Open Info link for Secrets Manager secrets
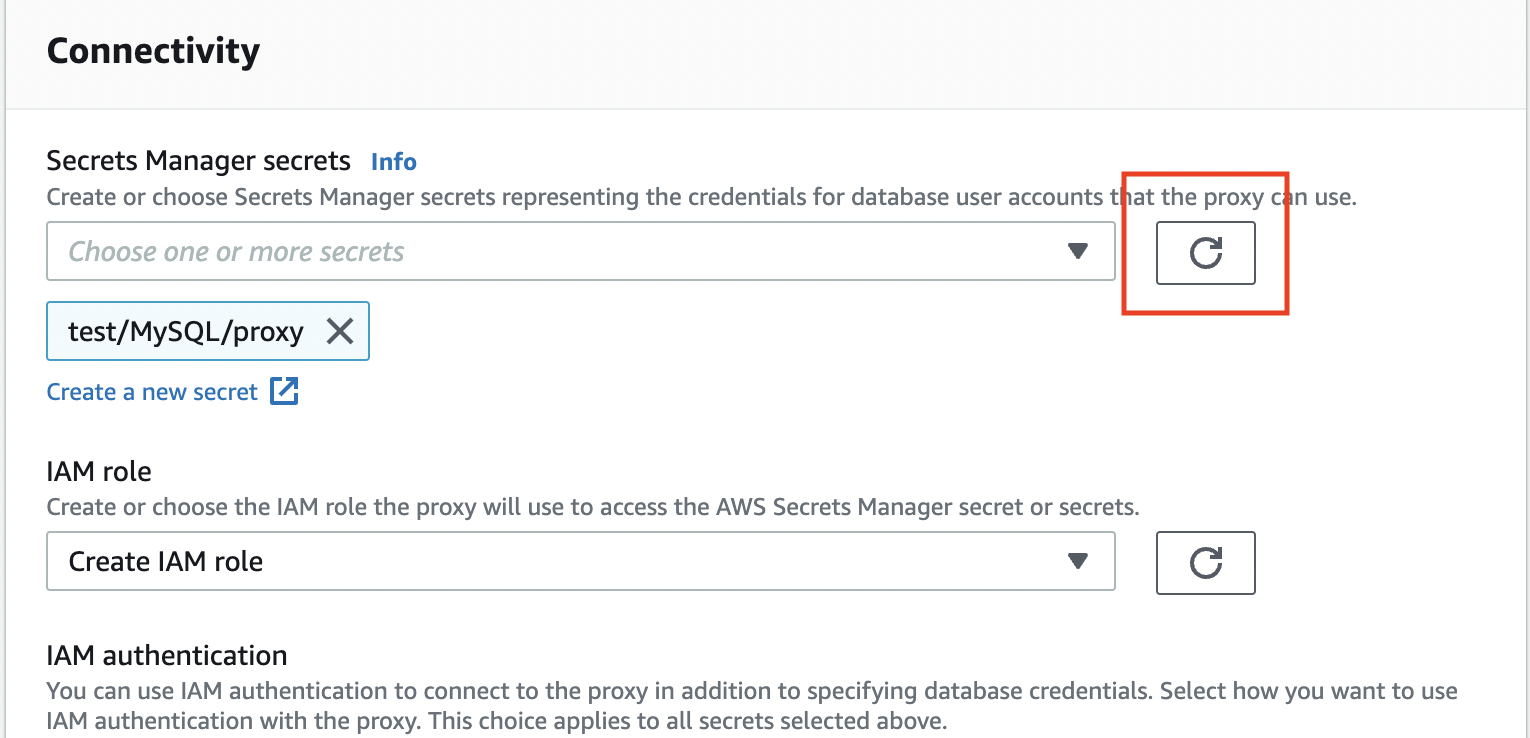1530x738 pixels. tap(393, 162)
